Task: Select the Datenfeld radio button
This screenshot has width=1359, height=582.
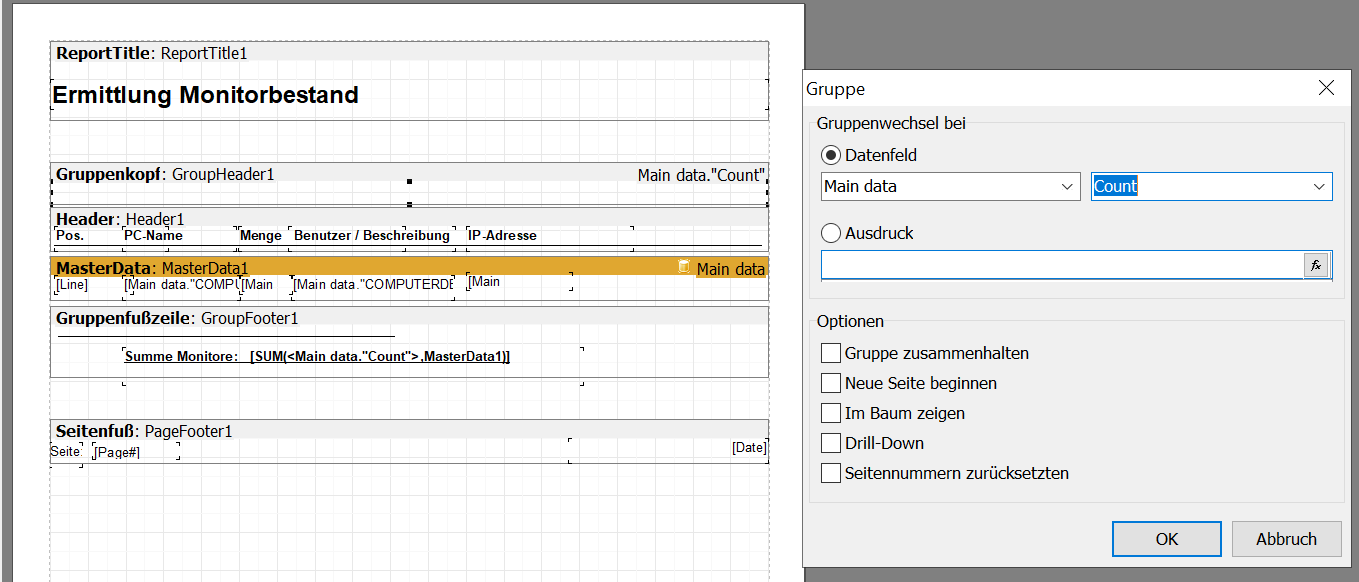Action: pyautogui.click(x=831, y=155)
